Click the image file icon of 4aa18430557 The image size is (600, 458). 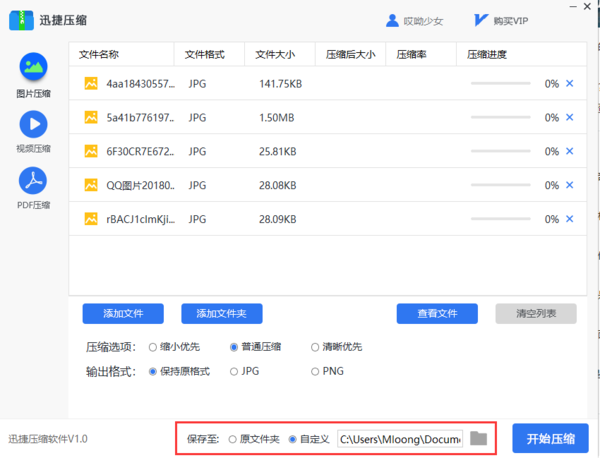click(91, 83)
